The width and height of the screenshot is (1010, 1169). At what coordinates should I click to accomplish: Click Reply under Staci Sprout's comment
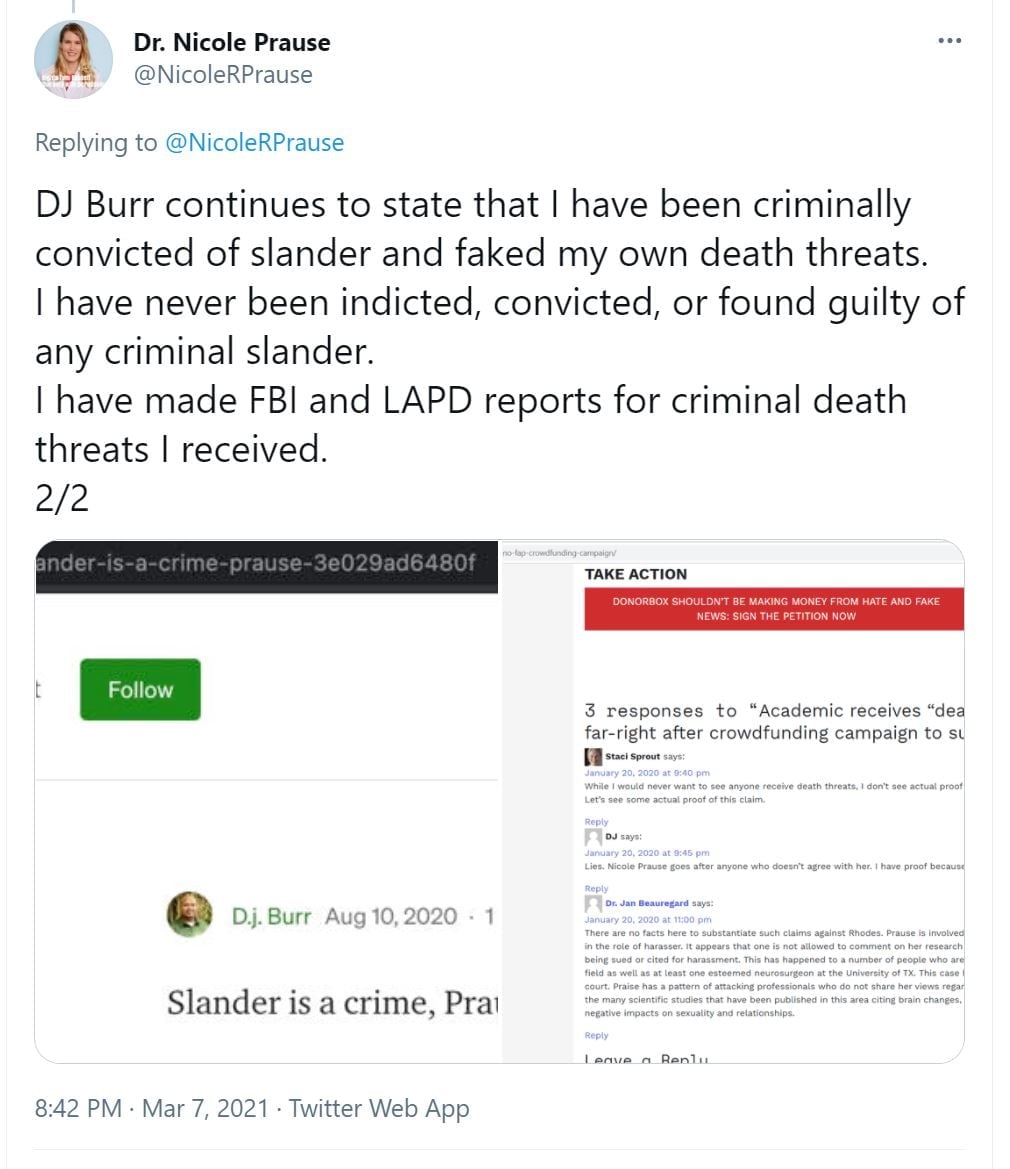click(x=596, y=822)
